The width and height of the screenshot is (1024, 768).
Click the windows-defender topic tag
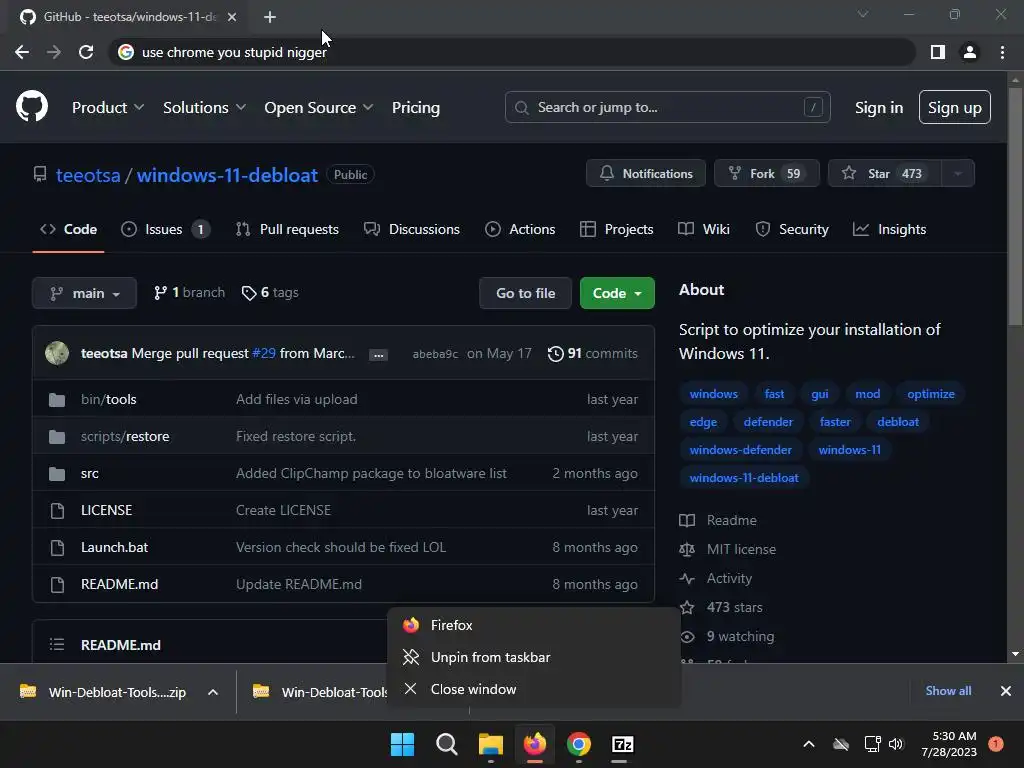tap(741, 450)
